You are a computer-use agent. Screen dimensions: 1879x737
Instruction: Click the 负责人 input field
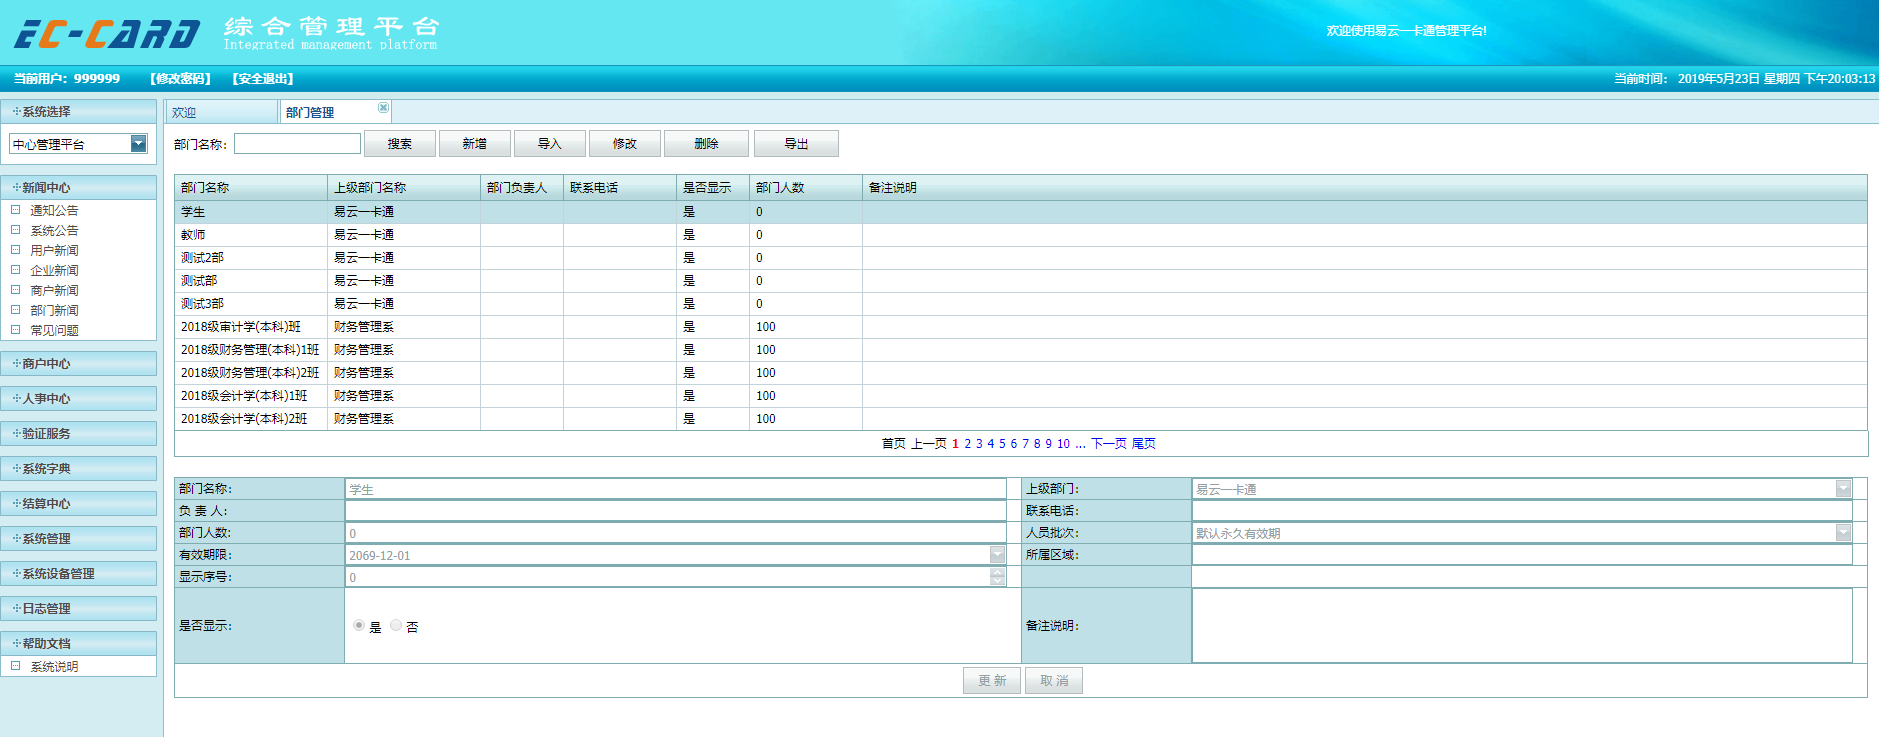[676, 511]
